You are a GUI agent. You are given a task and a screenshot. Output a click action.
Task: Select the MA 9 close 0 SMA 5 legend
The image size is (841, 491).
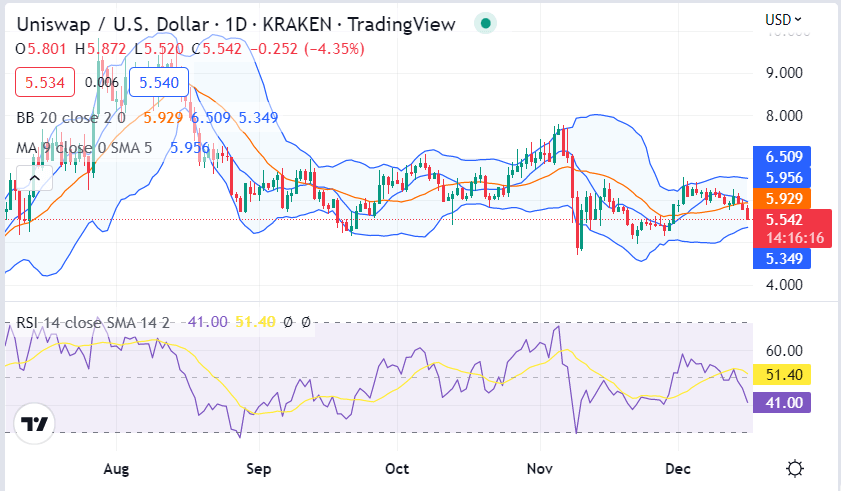(84, 148)
